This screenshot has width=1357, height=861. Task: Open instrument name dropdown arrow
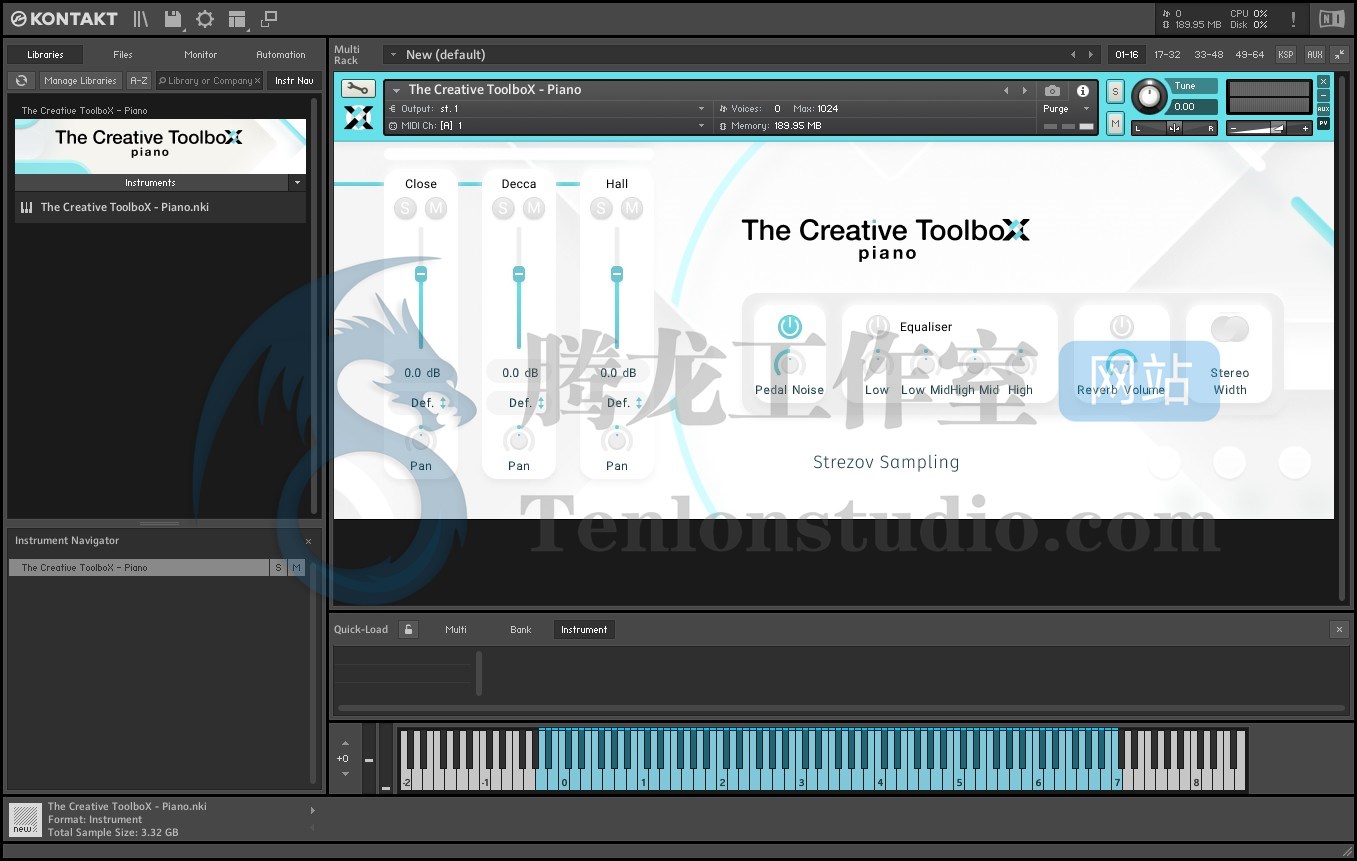[396, 90]
